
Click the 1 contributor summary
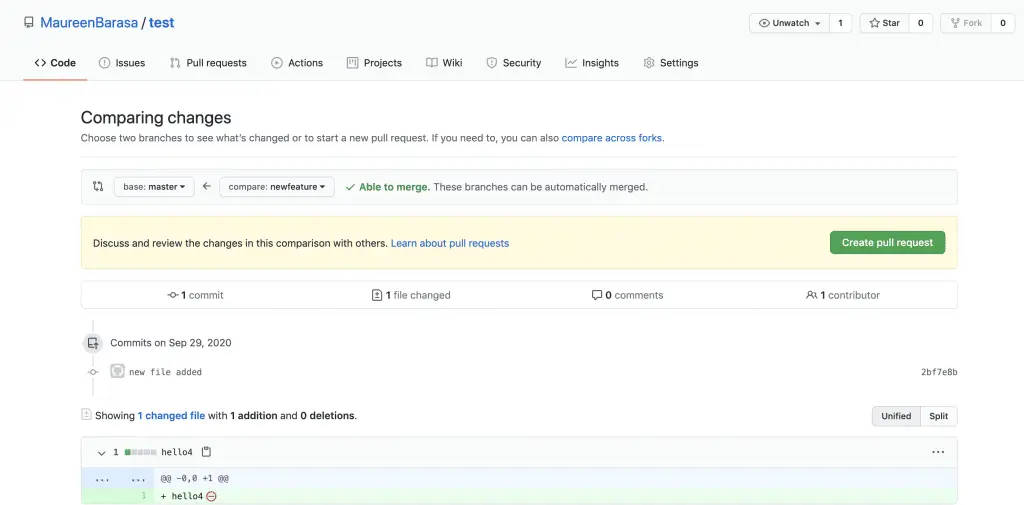click(x=843, y=295)
